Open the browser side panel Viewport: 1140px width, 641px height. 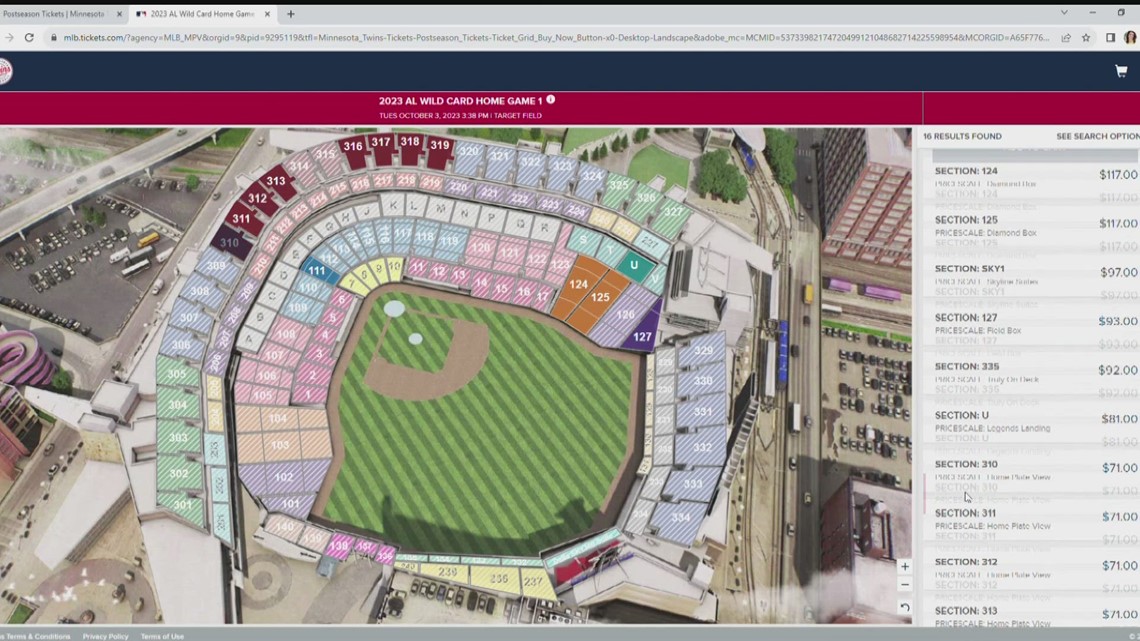point(1110,38)
